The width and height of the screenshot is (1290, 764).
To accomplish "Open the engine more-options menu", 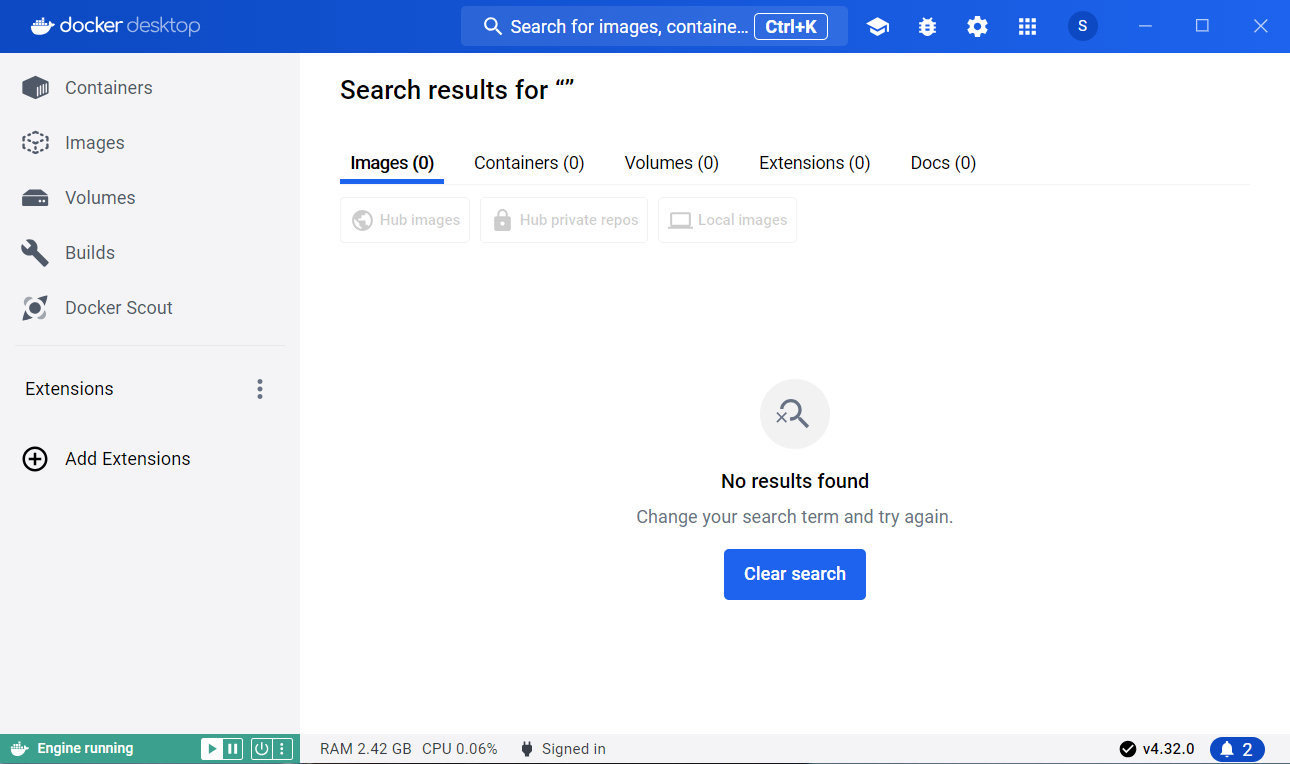I will tap(282, 748).
